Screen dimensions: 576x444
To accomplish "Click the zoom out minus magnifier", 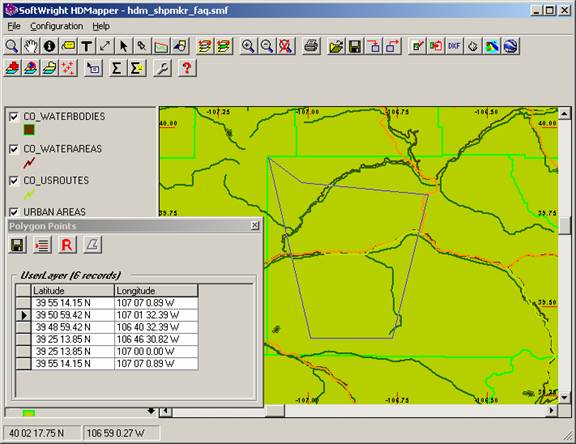I will (267, 46).
